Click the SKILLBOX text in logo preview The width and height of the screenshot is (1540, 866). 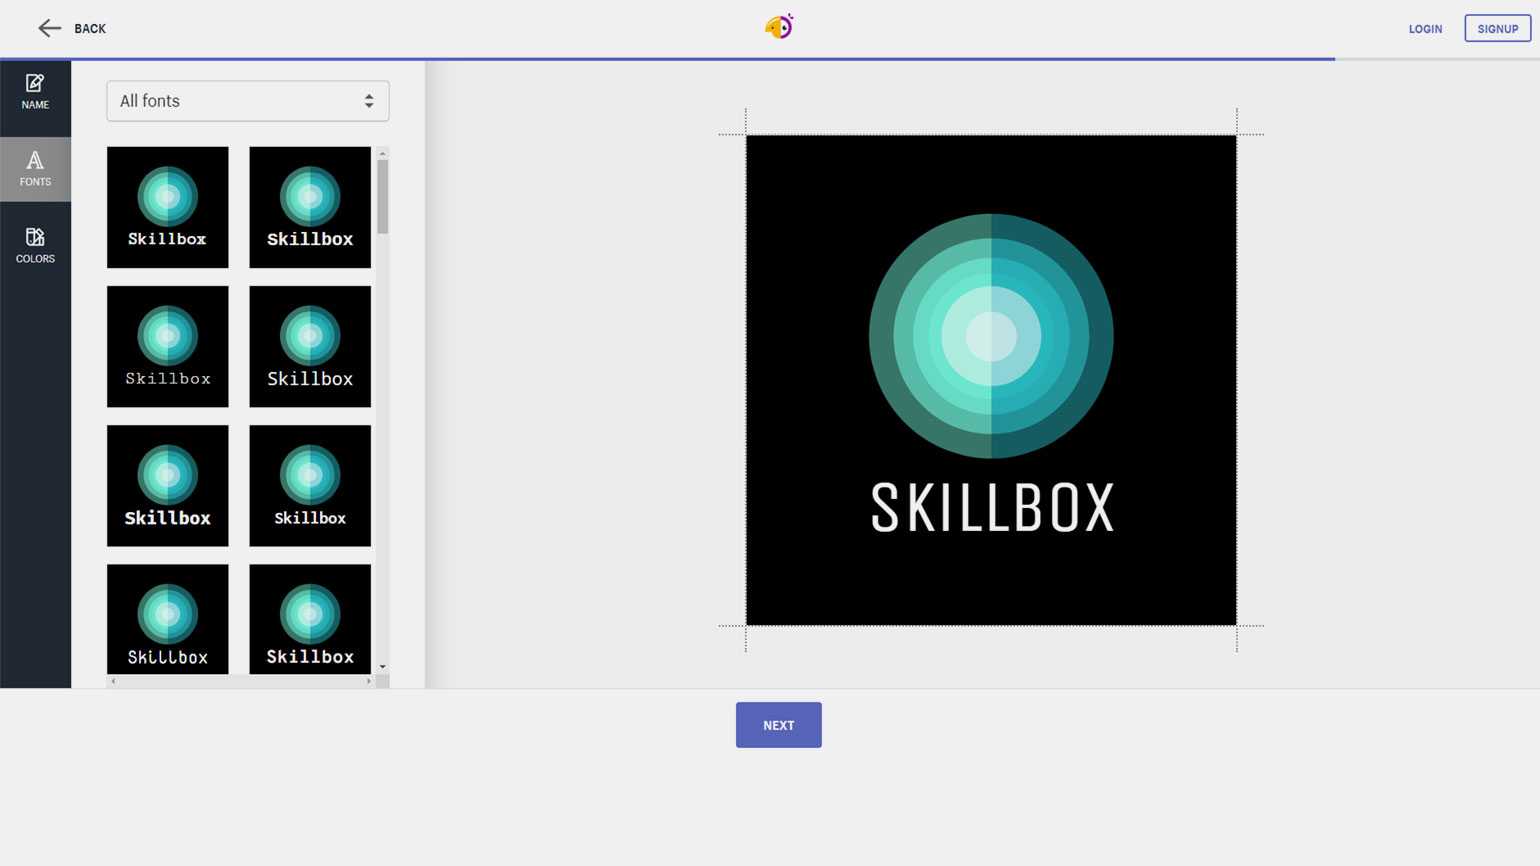(x=991, y=507)
